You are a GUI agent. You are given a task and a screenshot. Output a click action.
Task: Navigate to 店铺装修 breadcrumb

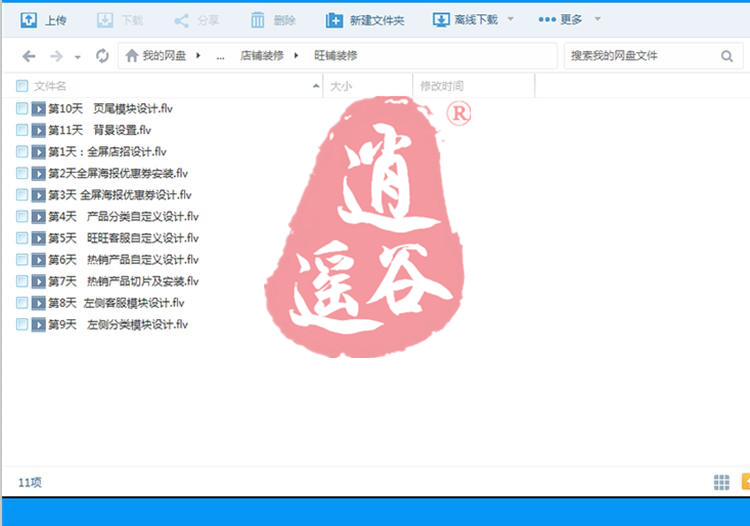coord(262,56)
